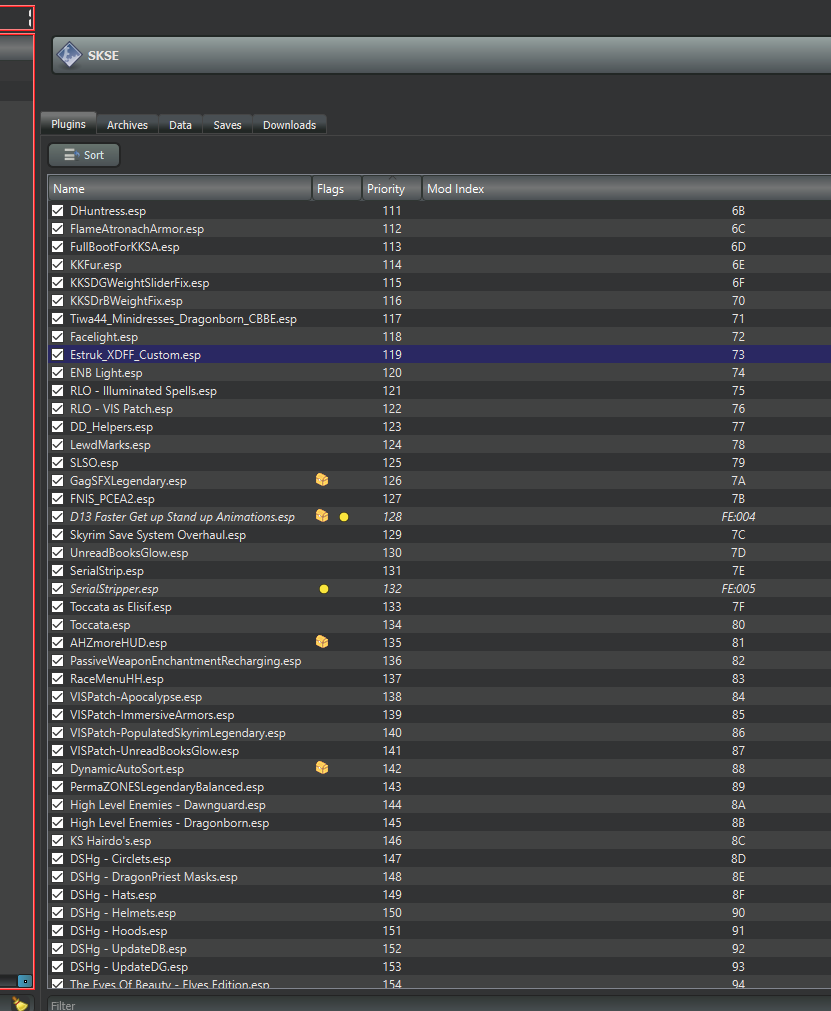This screenshot has width=831, height=1011.
Task: Click the Mod Index column header
Action: click(627, 189)
